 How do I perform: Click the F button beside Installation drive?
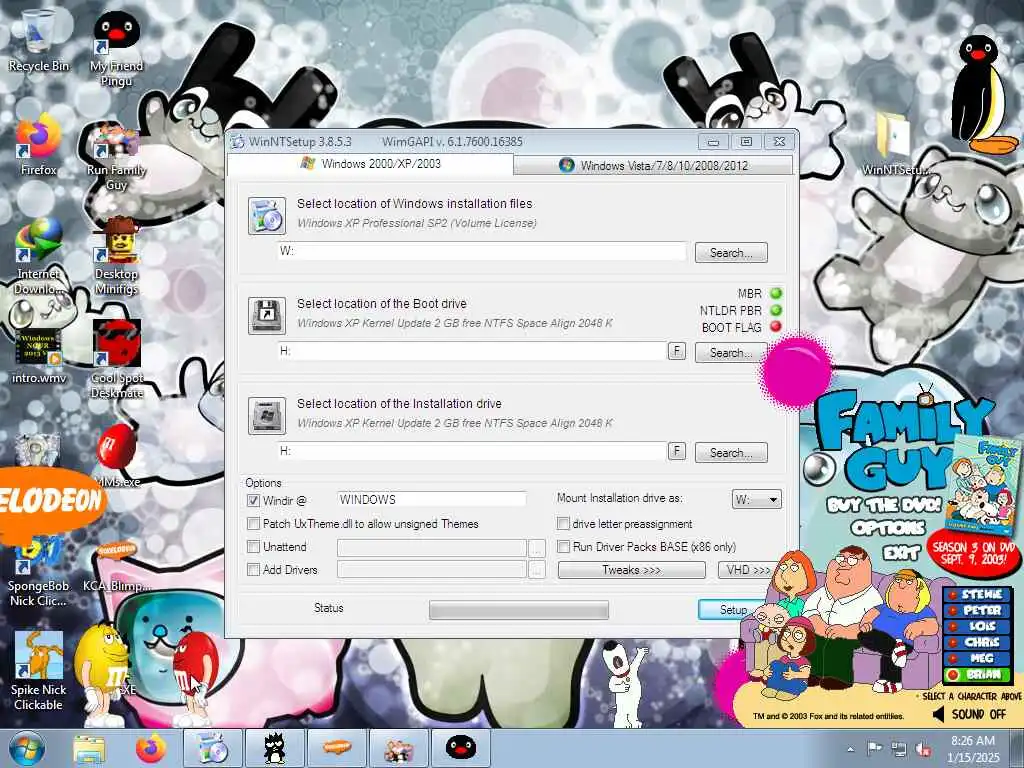point(677,451)
